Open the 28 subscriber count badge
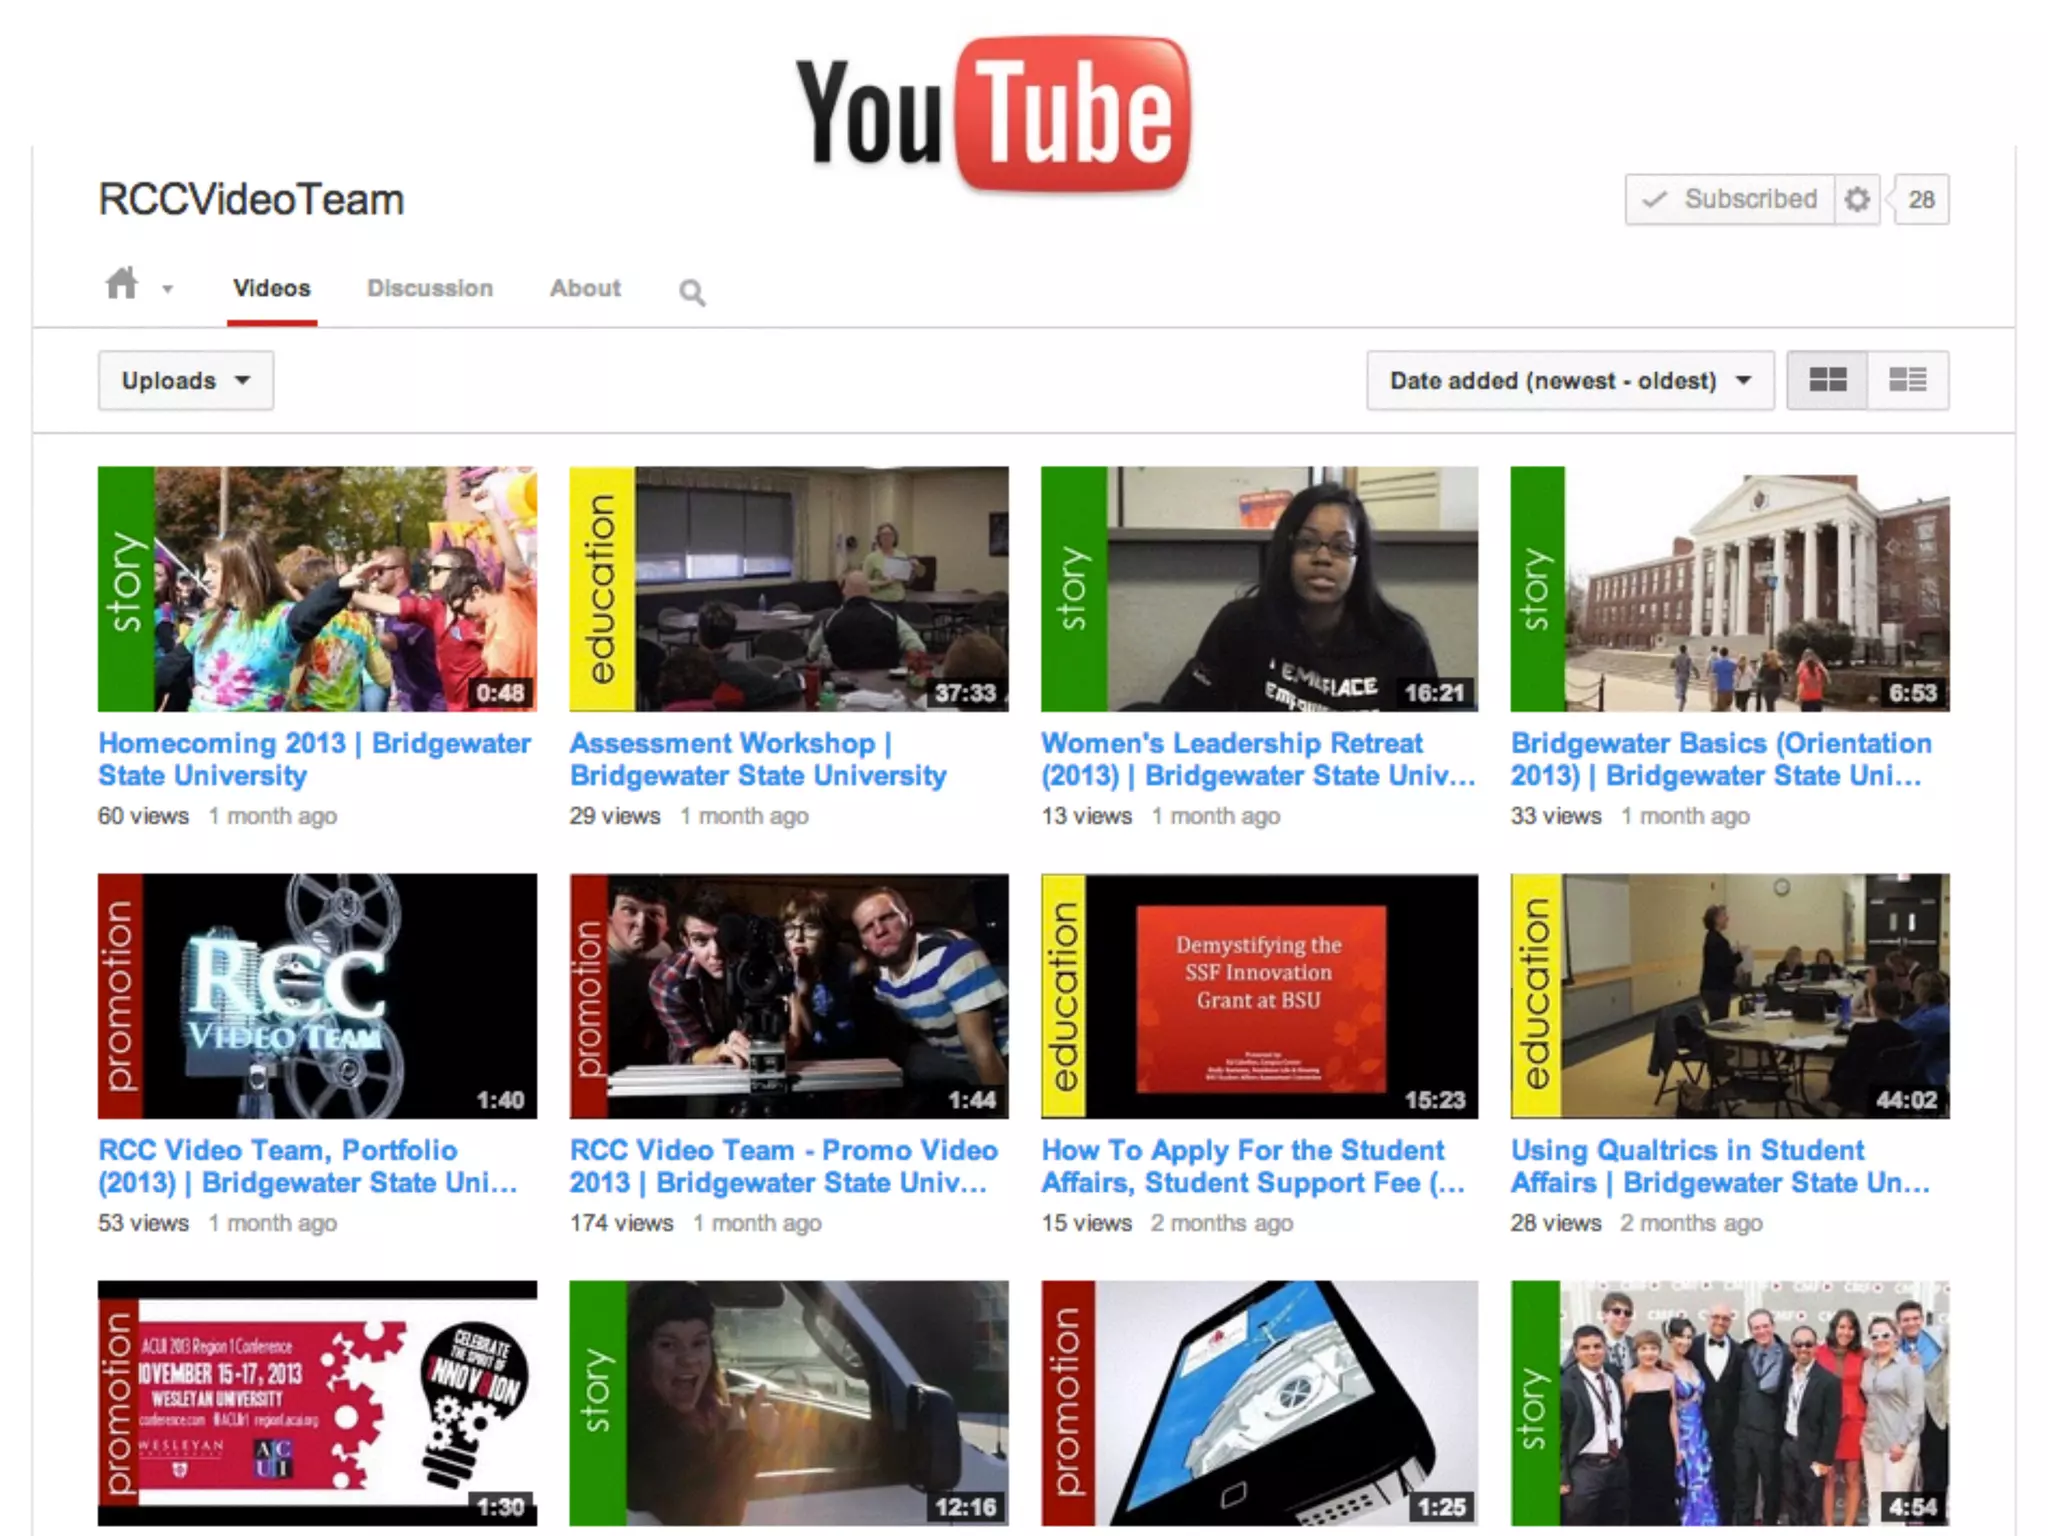Viewport: 2048px width, 1536px height. click(1920, 200)
